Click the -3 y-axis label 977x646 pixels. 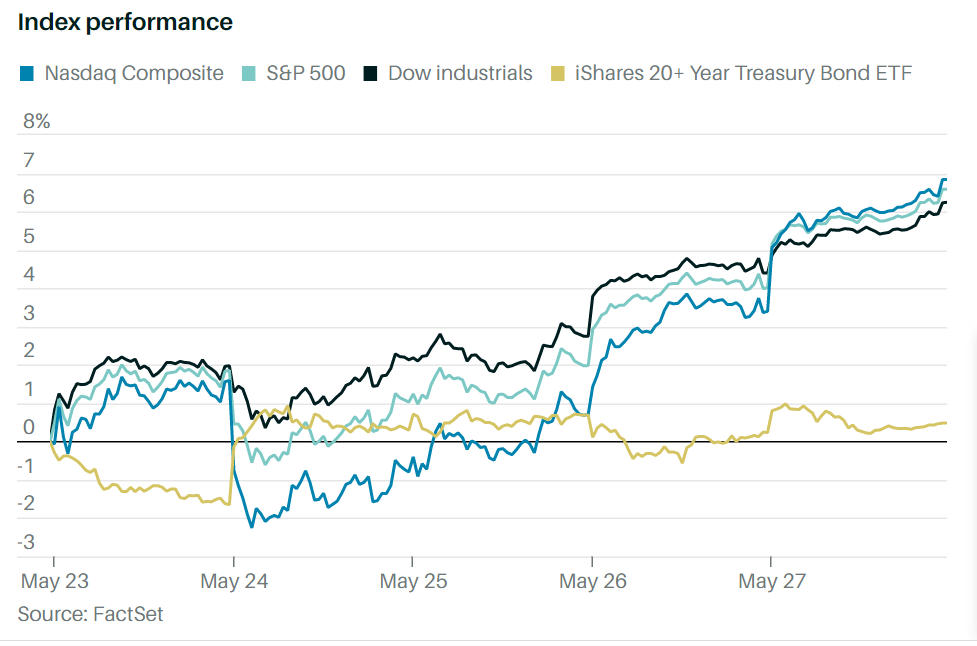point(29,543)
